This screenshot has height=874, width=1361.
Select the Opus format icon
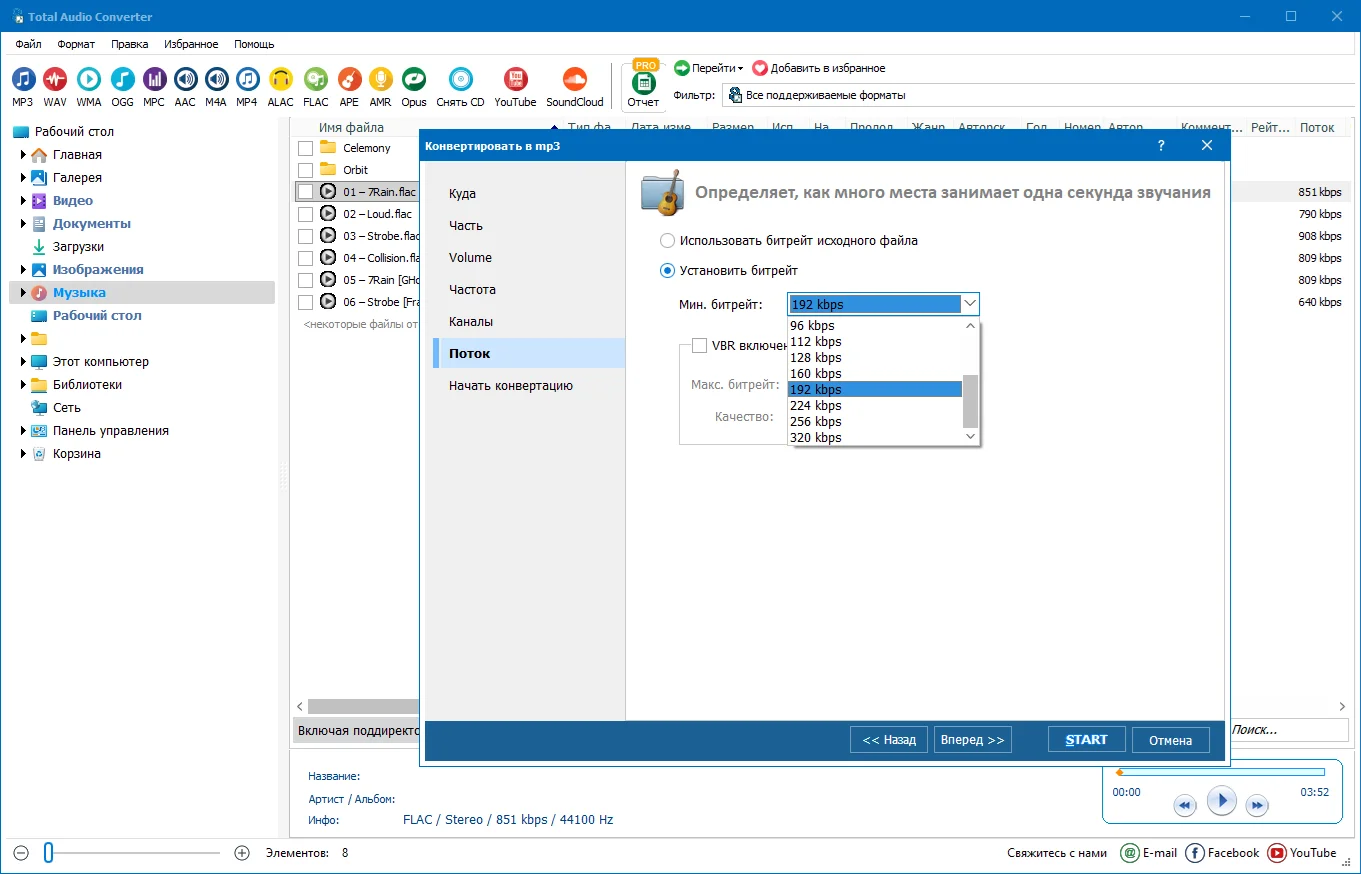point(413,80)
